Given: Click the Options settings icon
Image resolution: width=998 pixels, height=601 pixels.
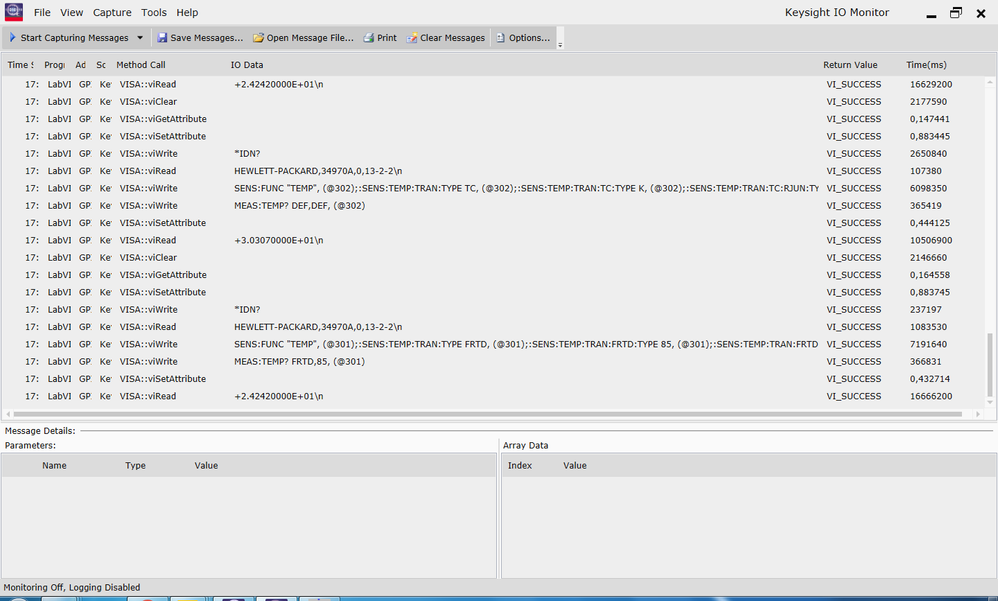Looking at the screenshot, I should point(501,38).
